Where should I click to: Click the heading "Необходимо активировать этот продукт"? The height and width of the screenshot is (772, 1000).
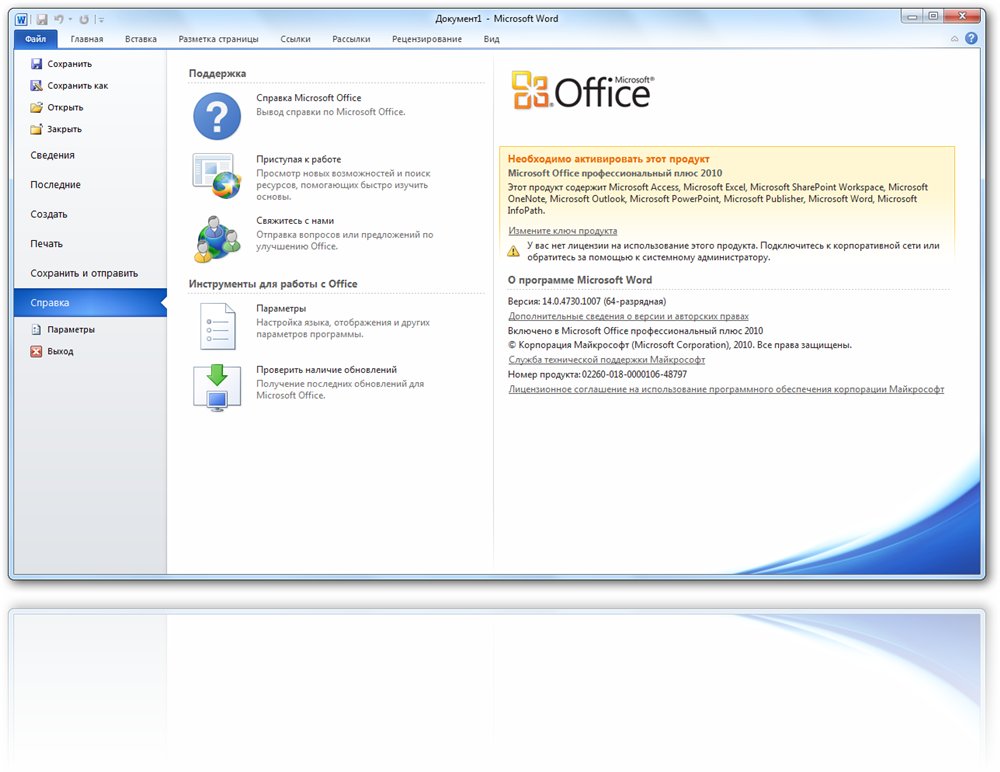point(608,159)
